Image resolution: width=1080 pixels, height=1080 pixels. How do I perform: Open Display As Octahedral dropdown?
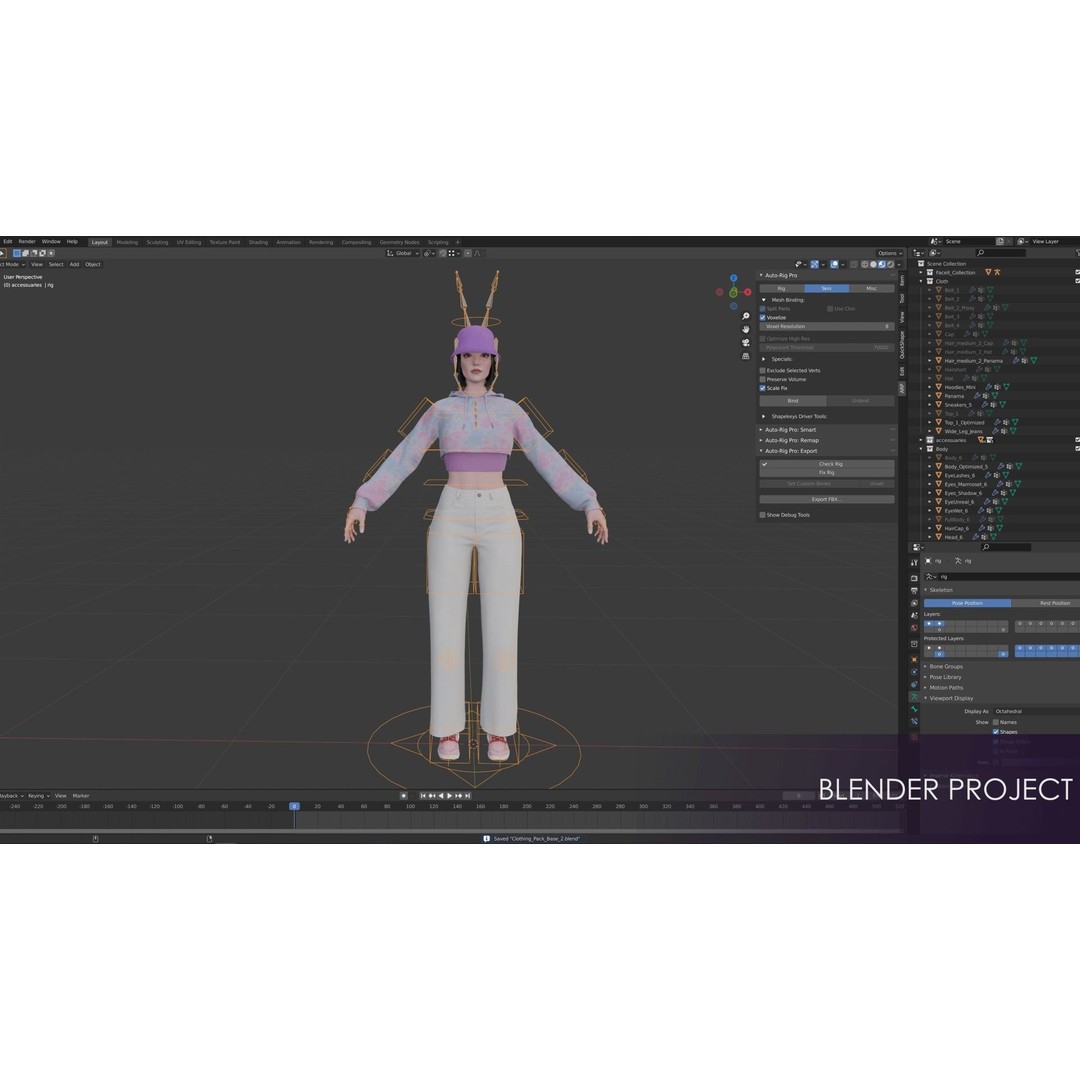click(x=1036, y=712)
